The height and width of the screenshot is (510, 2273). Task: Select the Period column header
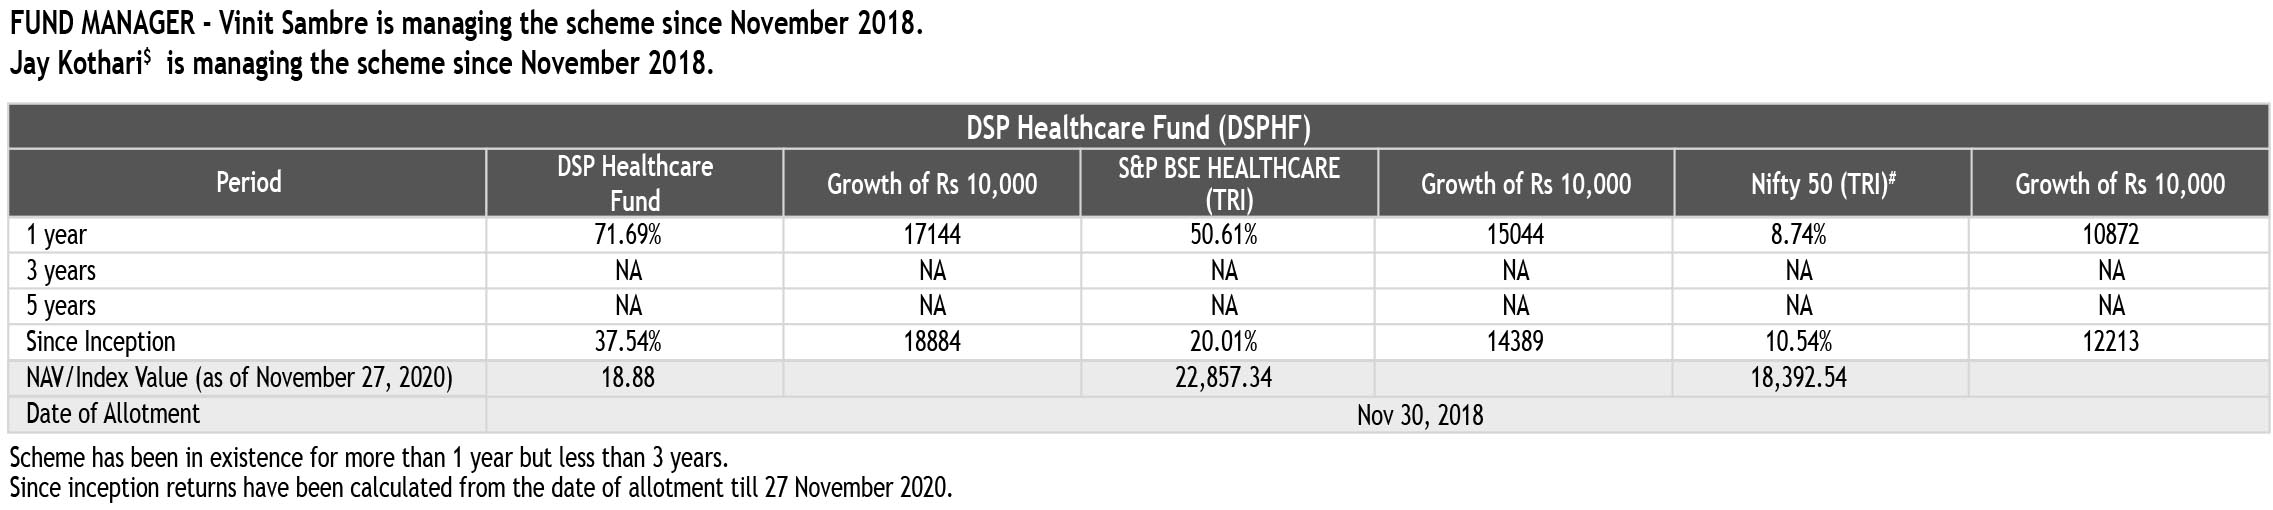248,182
